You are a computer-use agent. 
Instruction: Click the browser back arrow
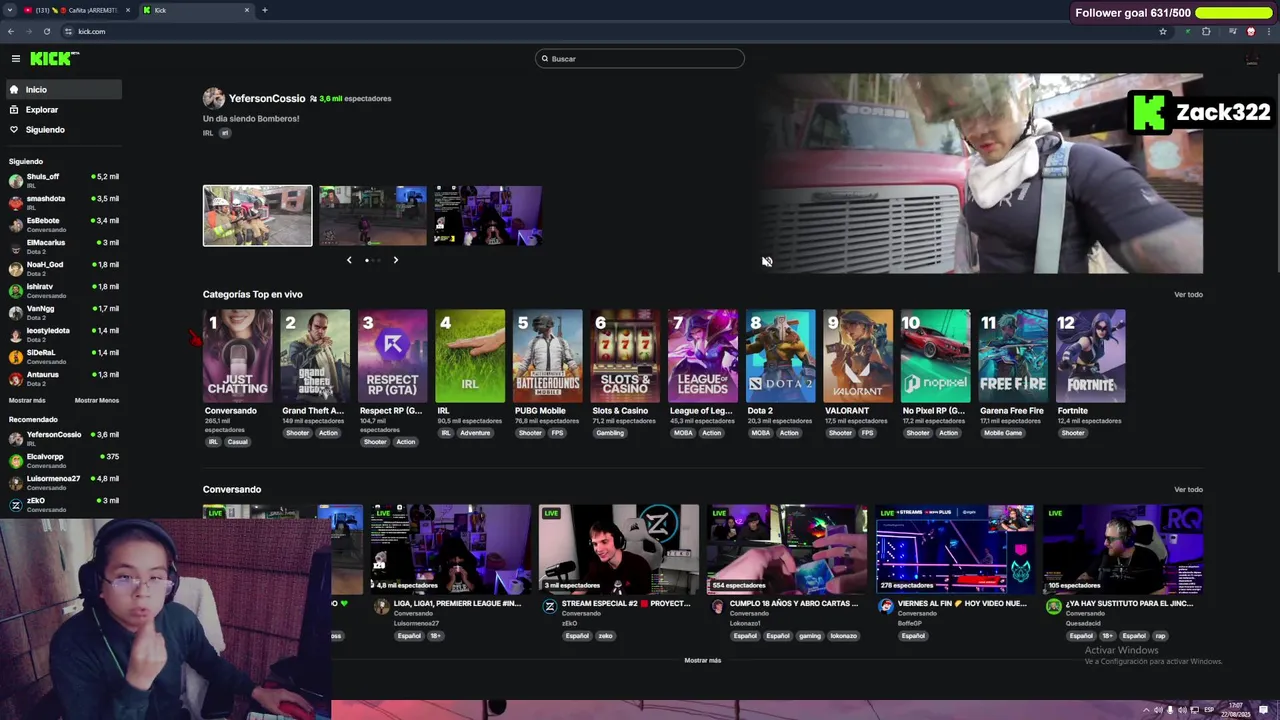pos(11,31)
